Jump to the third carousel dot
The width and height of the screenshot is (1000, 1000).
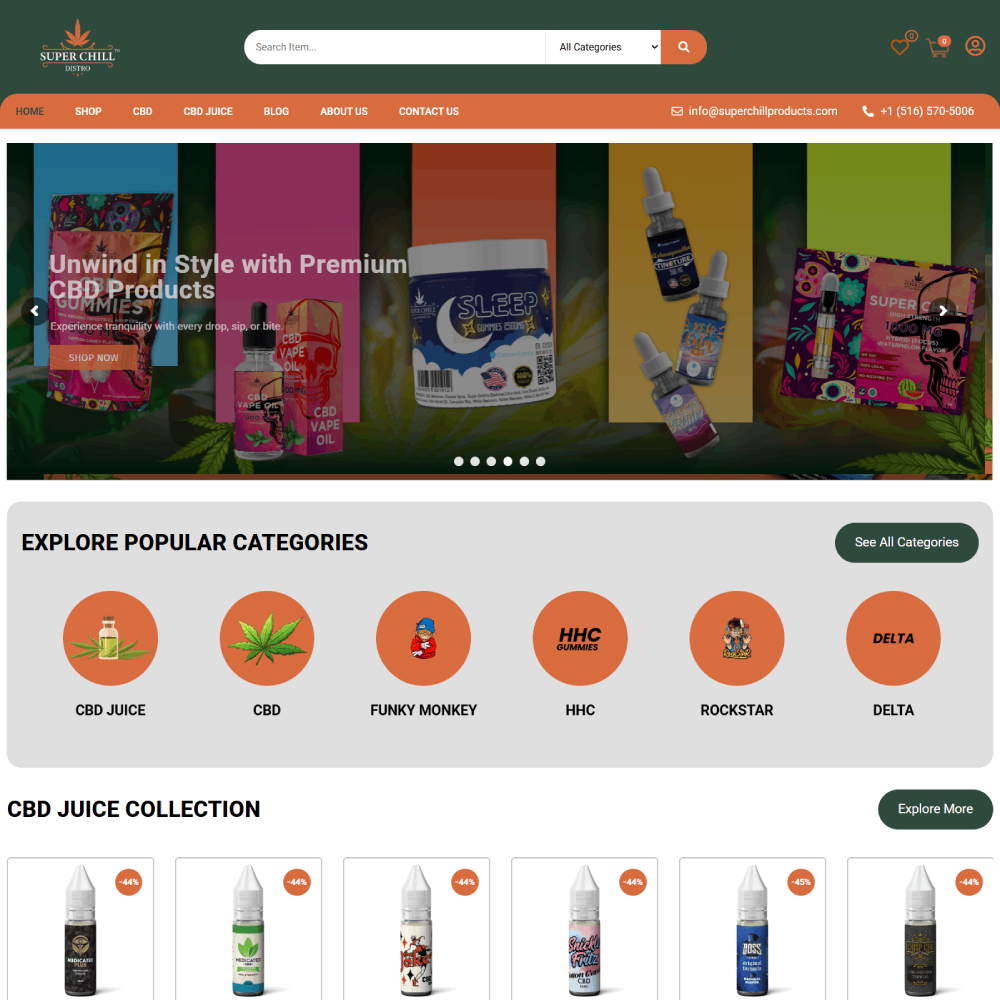(491, 461)
